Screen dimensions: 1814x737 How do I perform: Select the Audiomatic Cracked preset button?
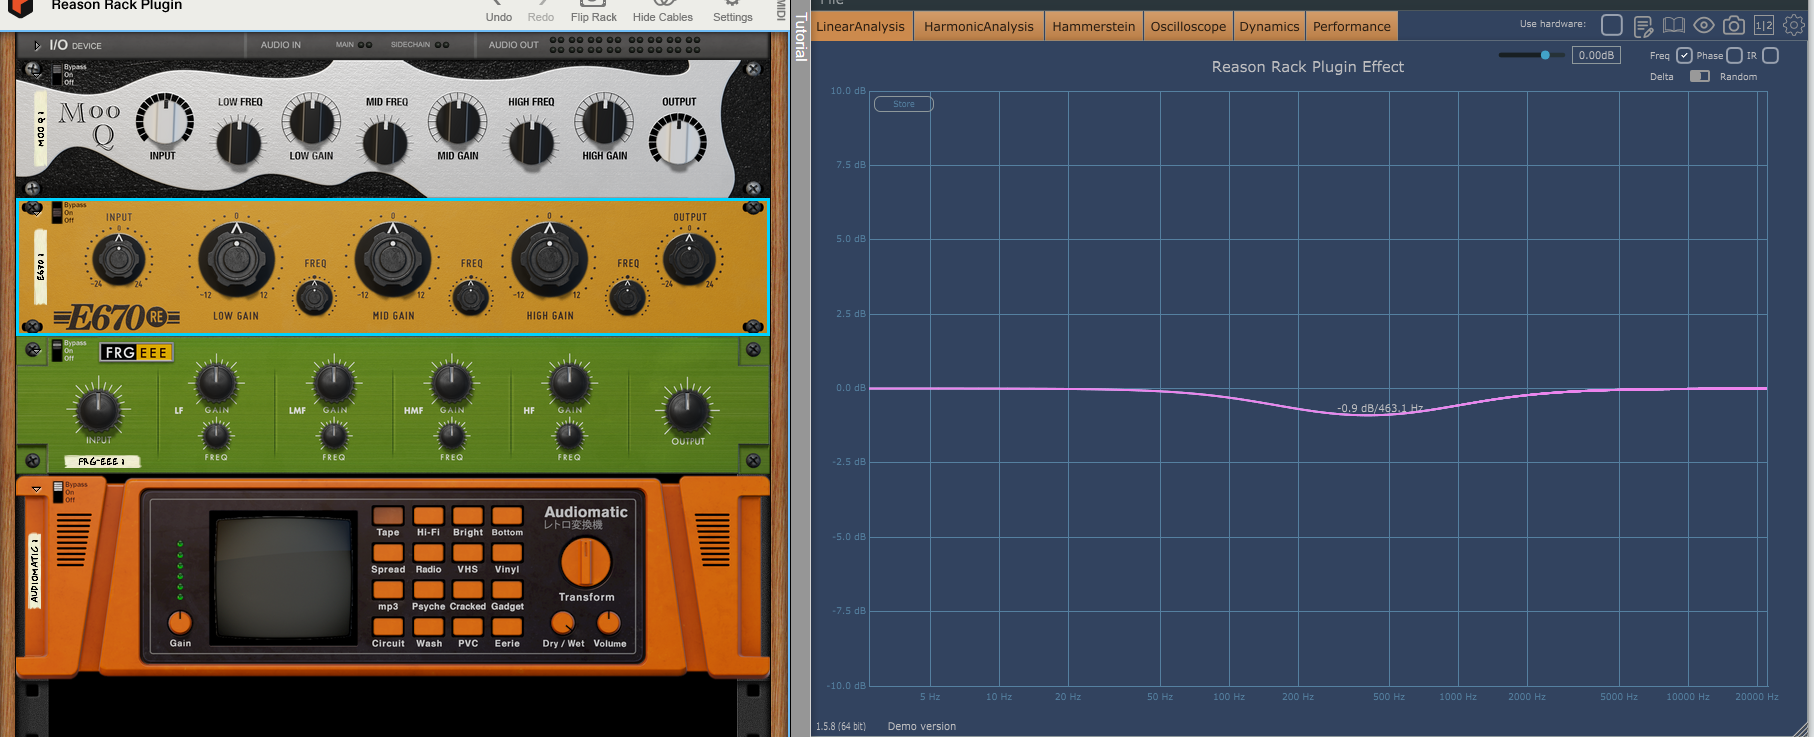(x=467, y=590)
